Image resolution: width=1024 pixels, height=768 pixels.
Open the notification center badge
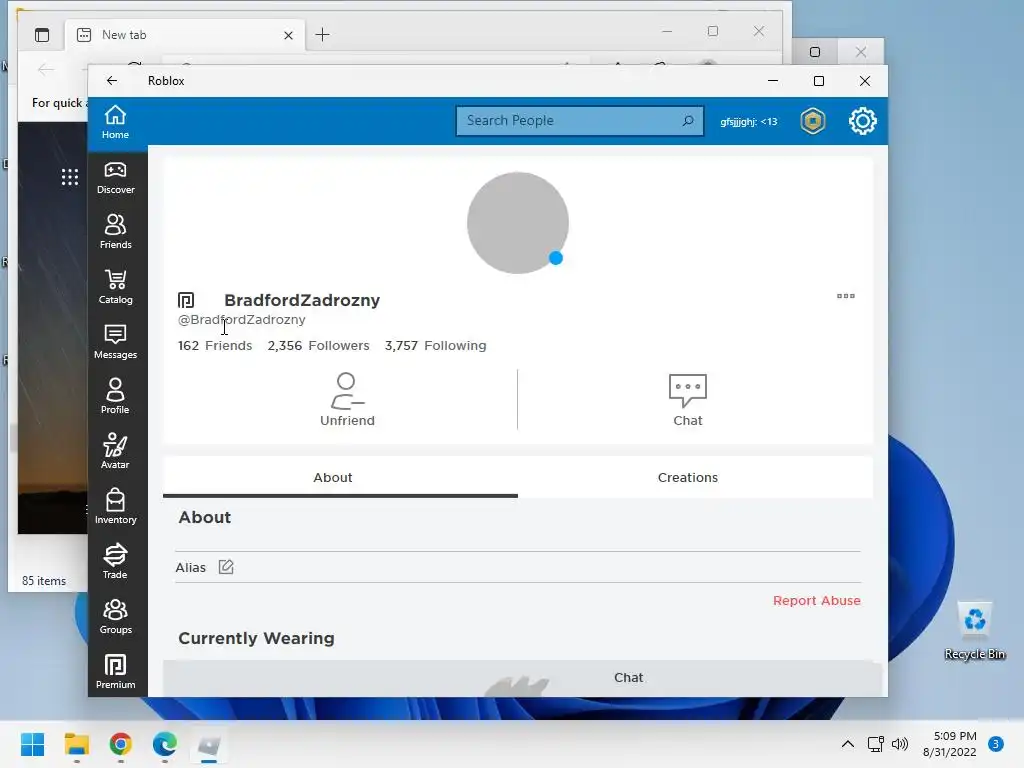pos(996,744)
